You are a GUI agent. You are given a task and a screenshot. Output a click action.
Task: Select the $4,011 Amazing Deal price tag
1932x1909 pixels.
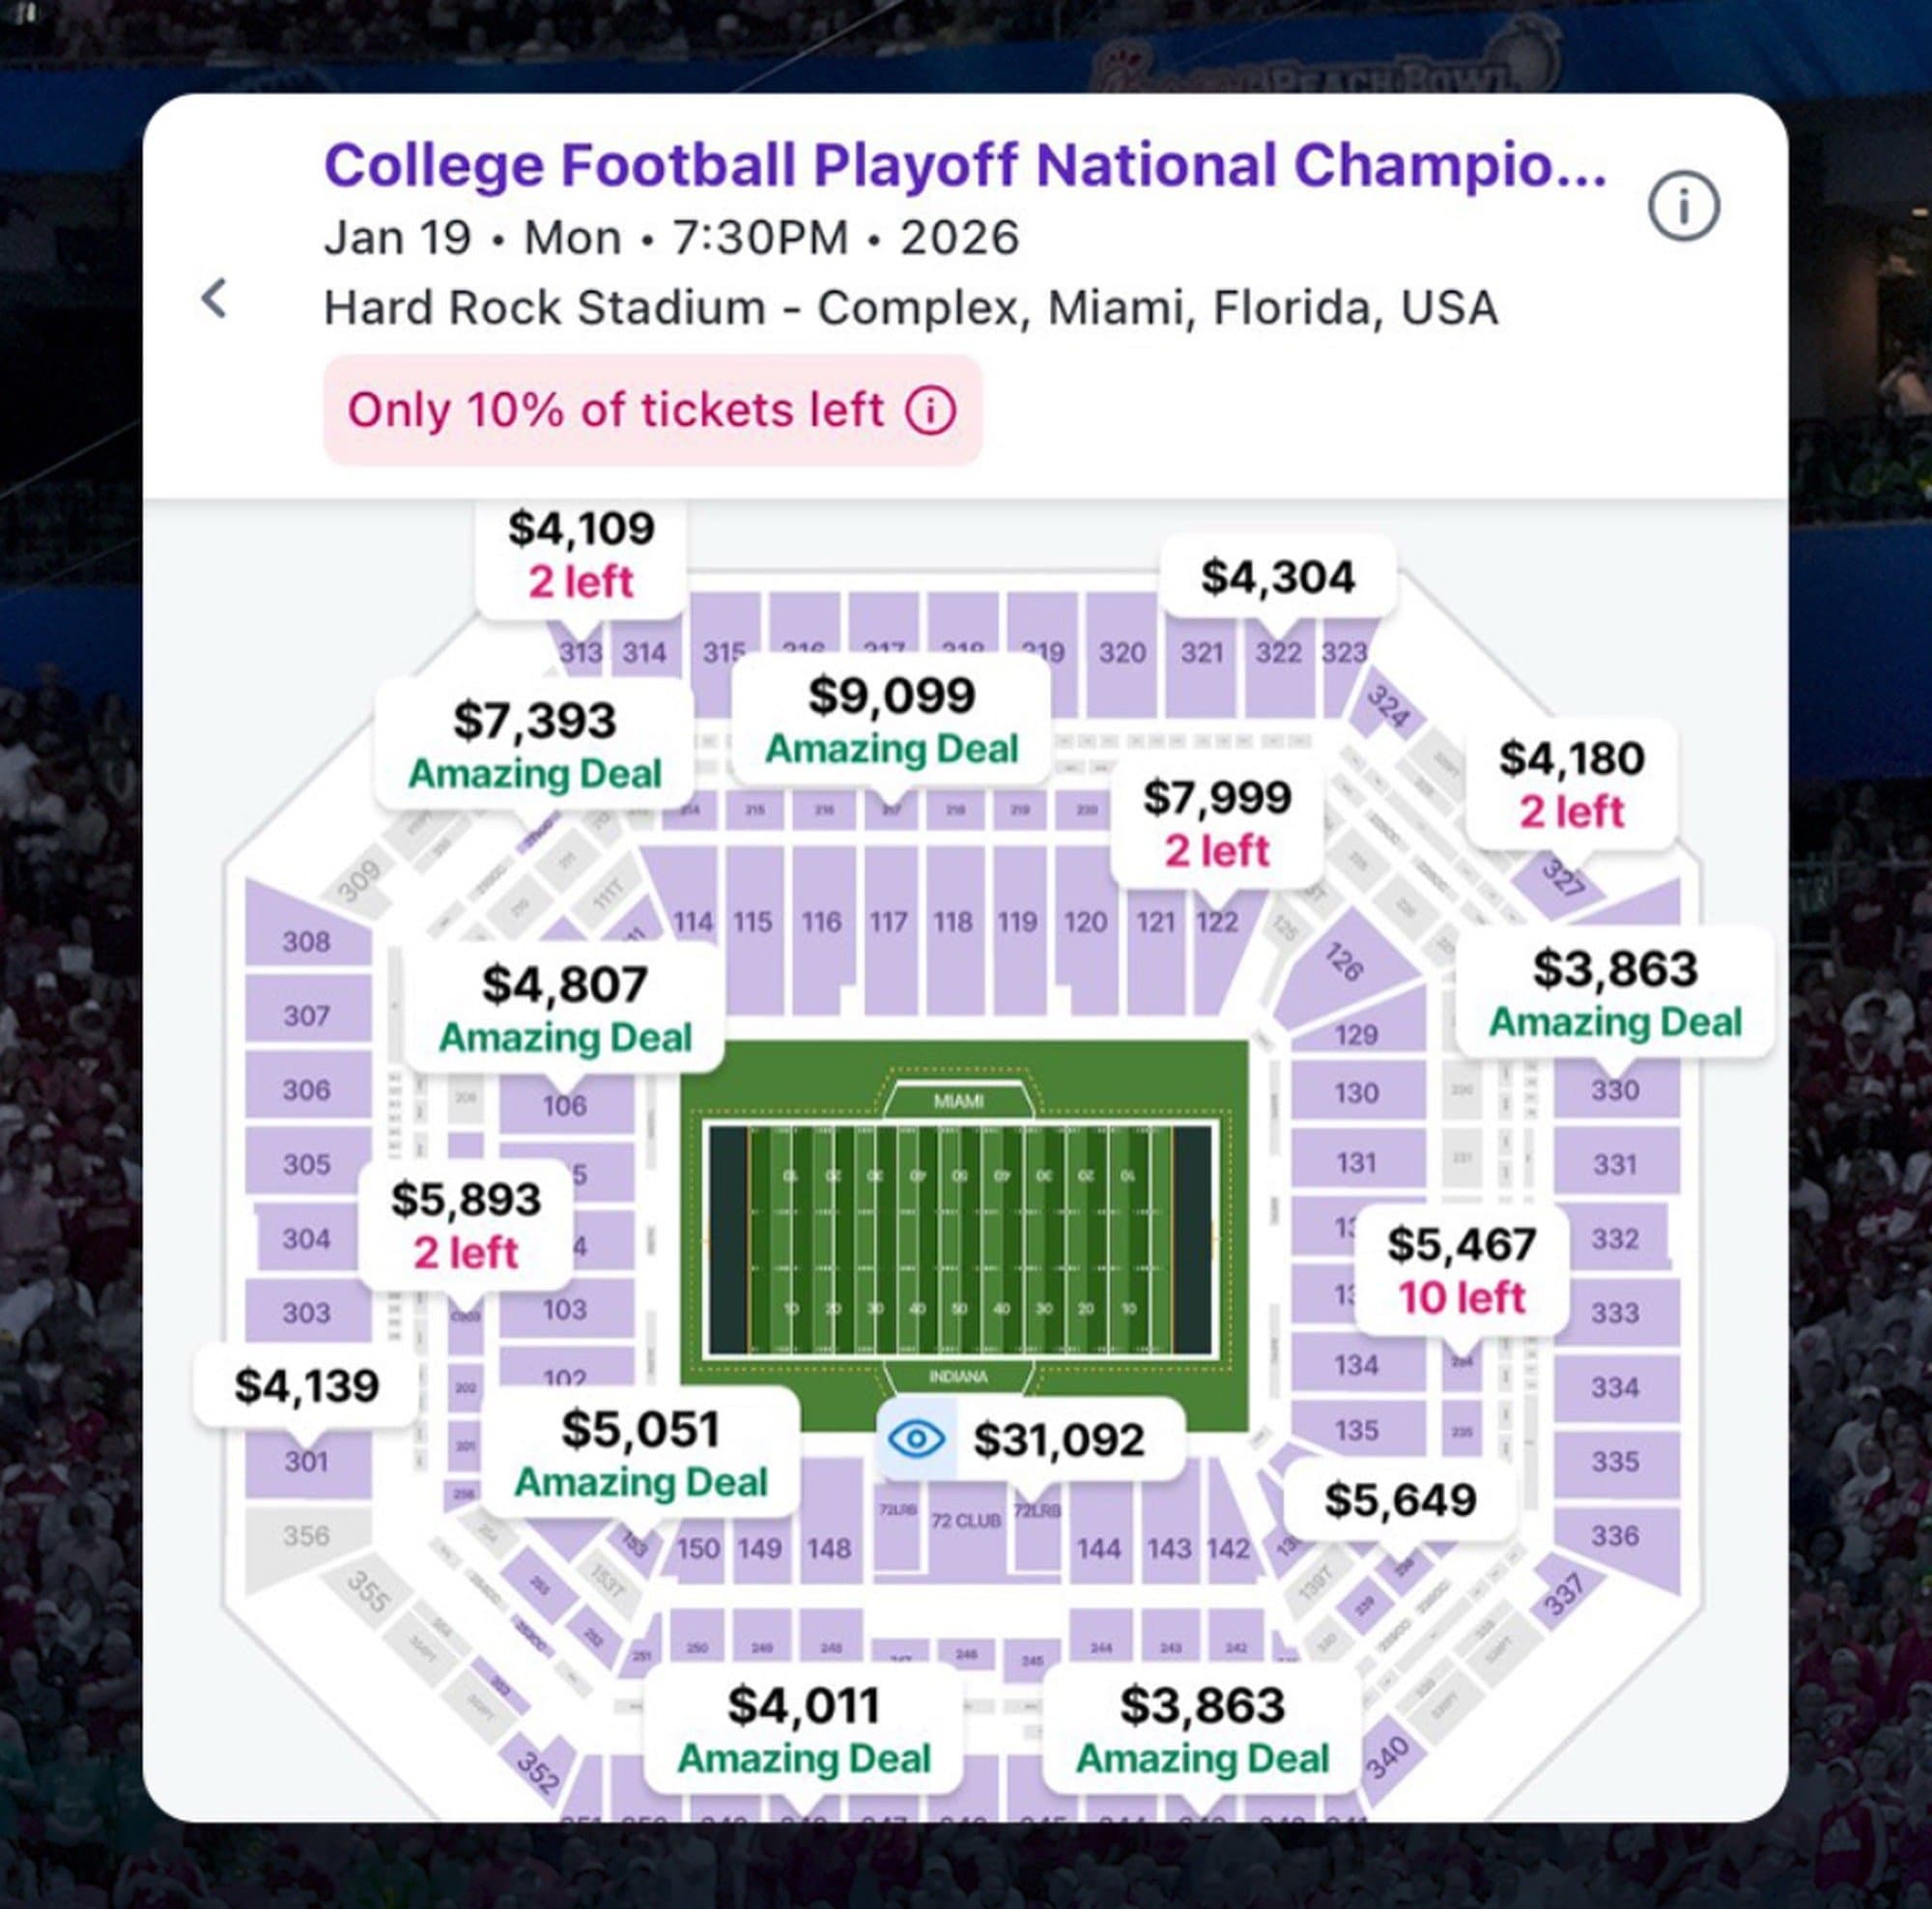coord(803,1731)
